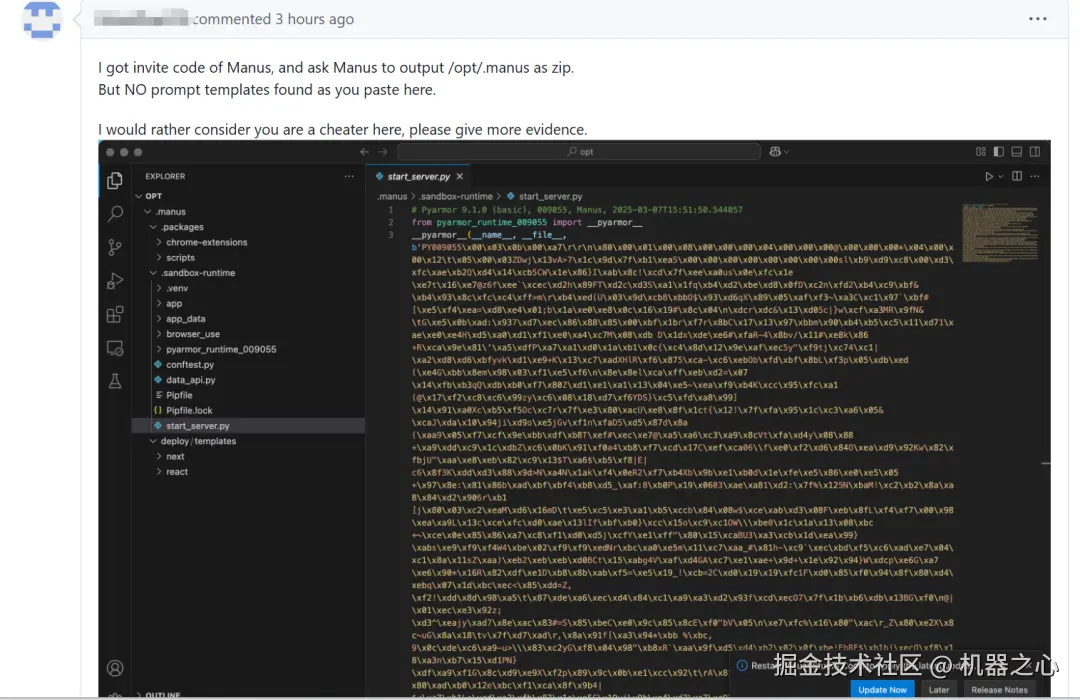Click the Later button
The height and width of the screenshot is (700, 1080).
[x=939, y=690]
